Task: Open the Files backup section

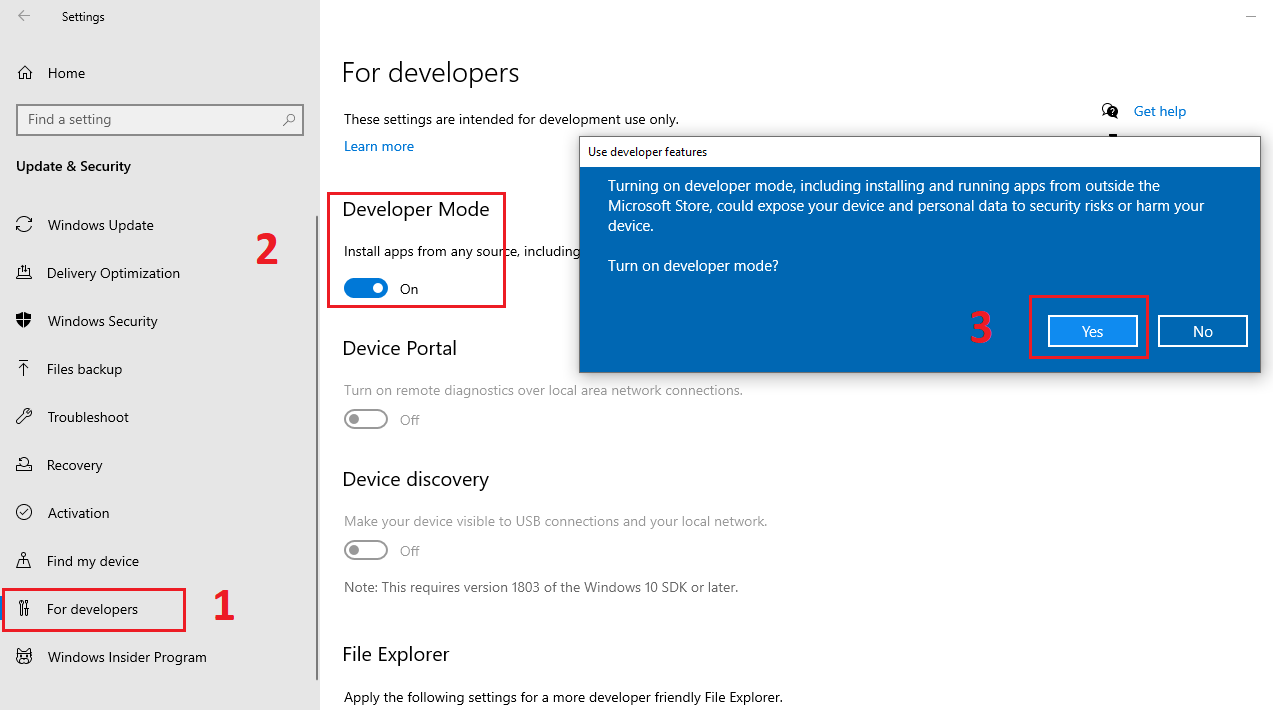Action: click(x=84, y=369)
